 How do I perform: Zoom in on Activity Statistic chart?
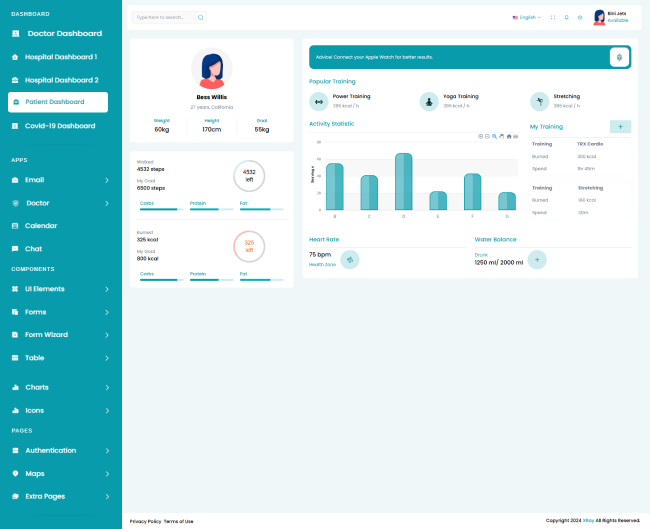480,136
